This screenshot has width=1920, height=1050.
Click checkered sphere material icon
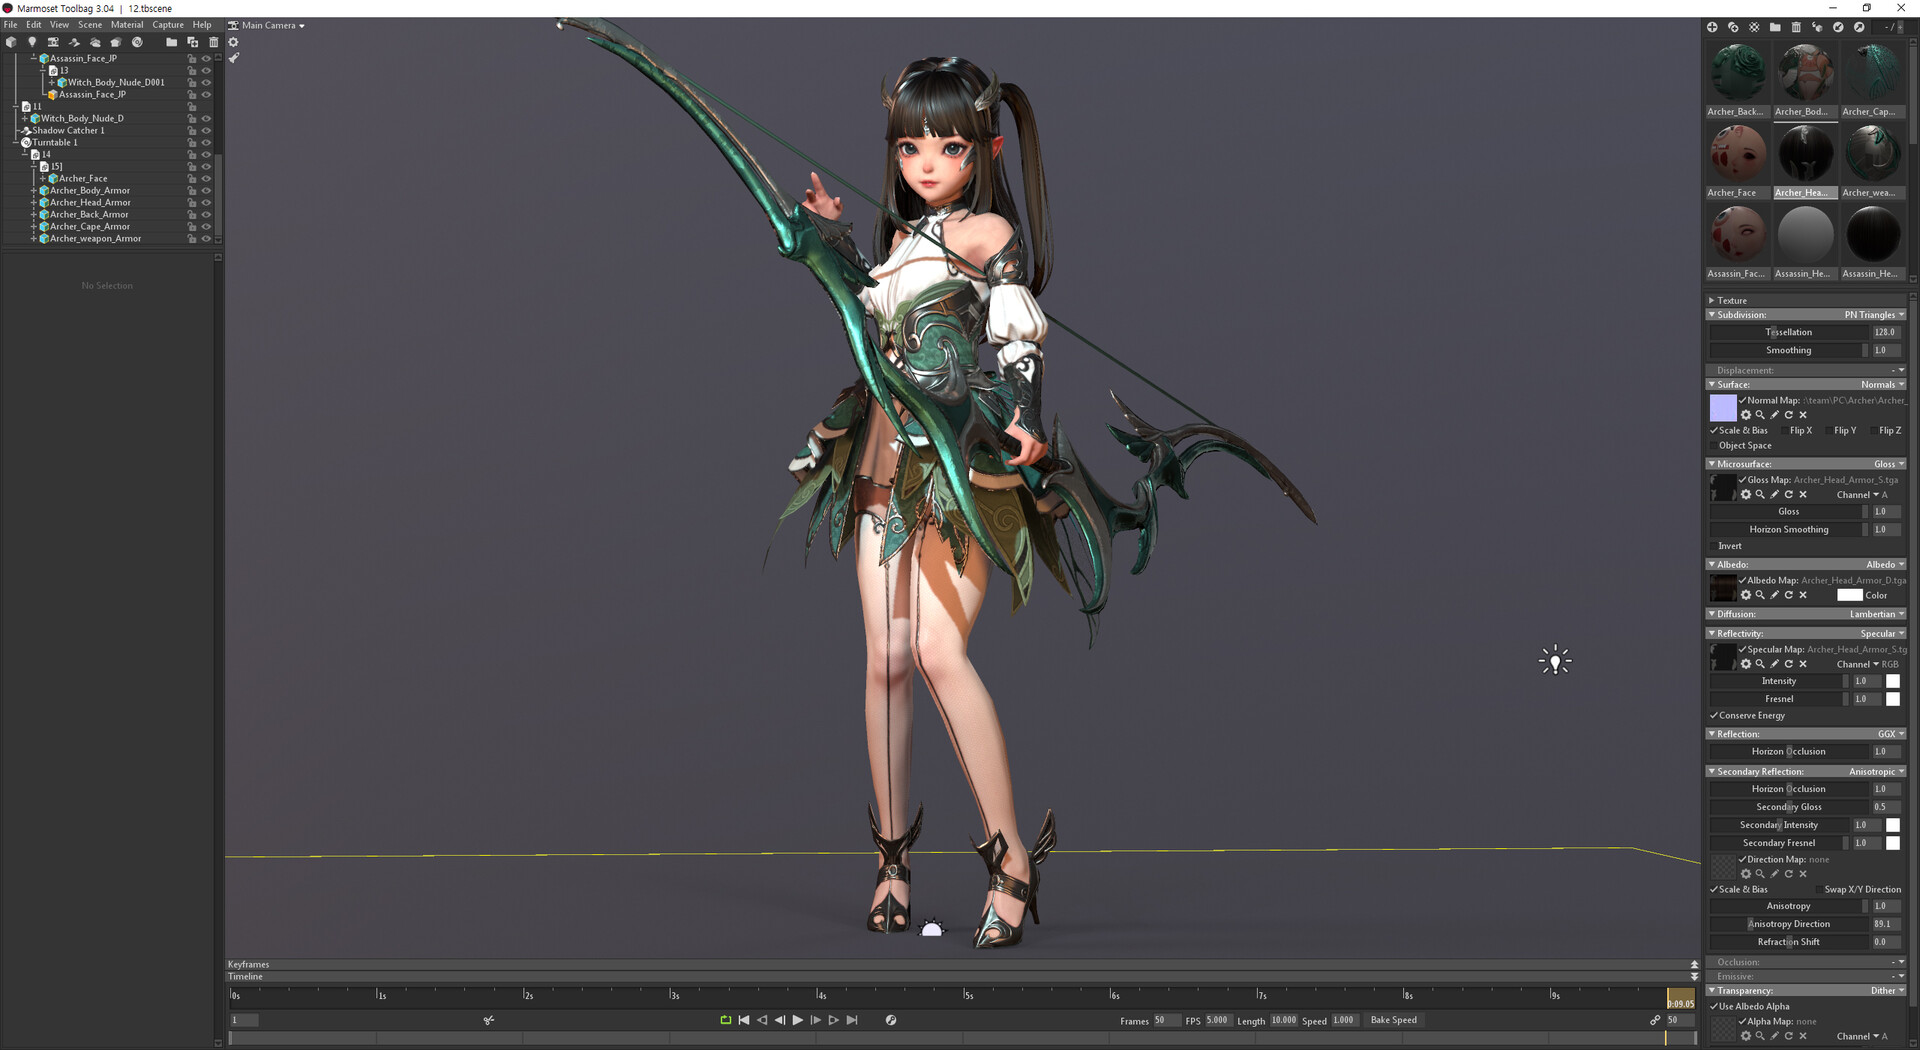[x=1754, y=27]
